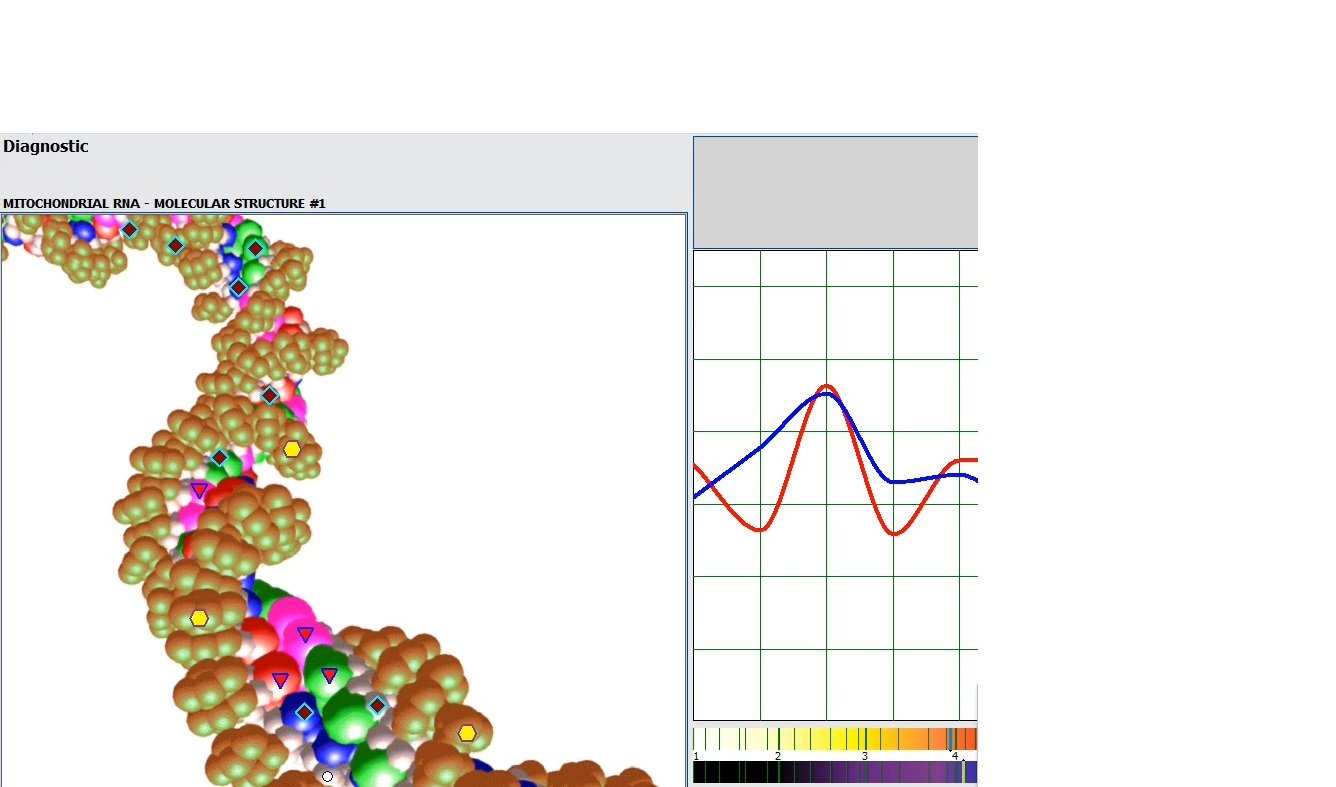Click the peak of the red curve
The width and height of the screenshot is (1336, 787).
(827, 386)
